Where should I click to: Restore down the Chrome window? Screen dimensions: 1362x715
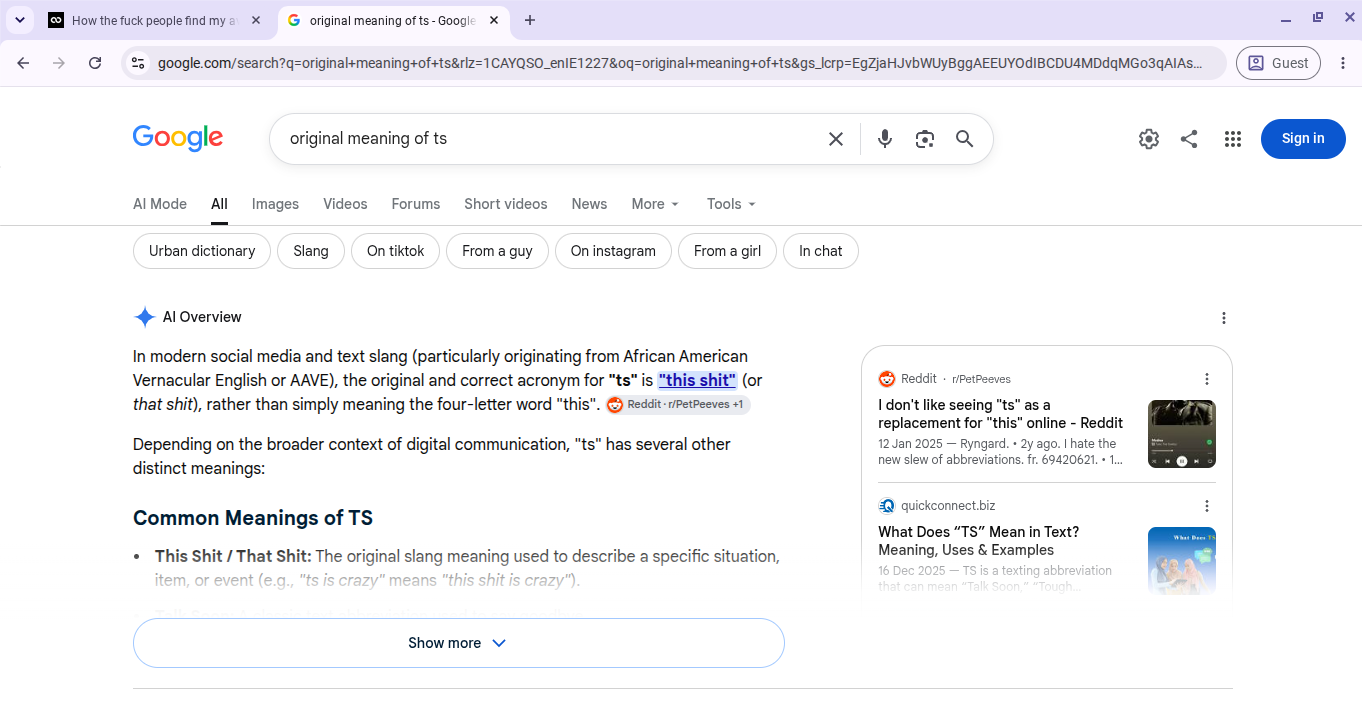[1318, 19]
